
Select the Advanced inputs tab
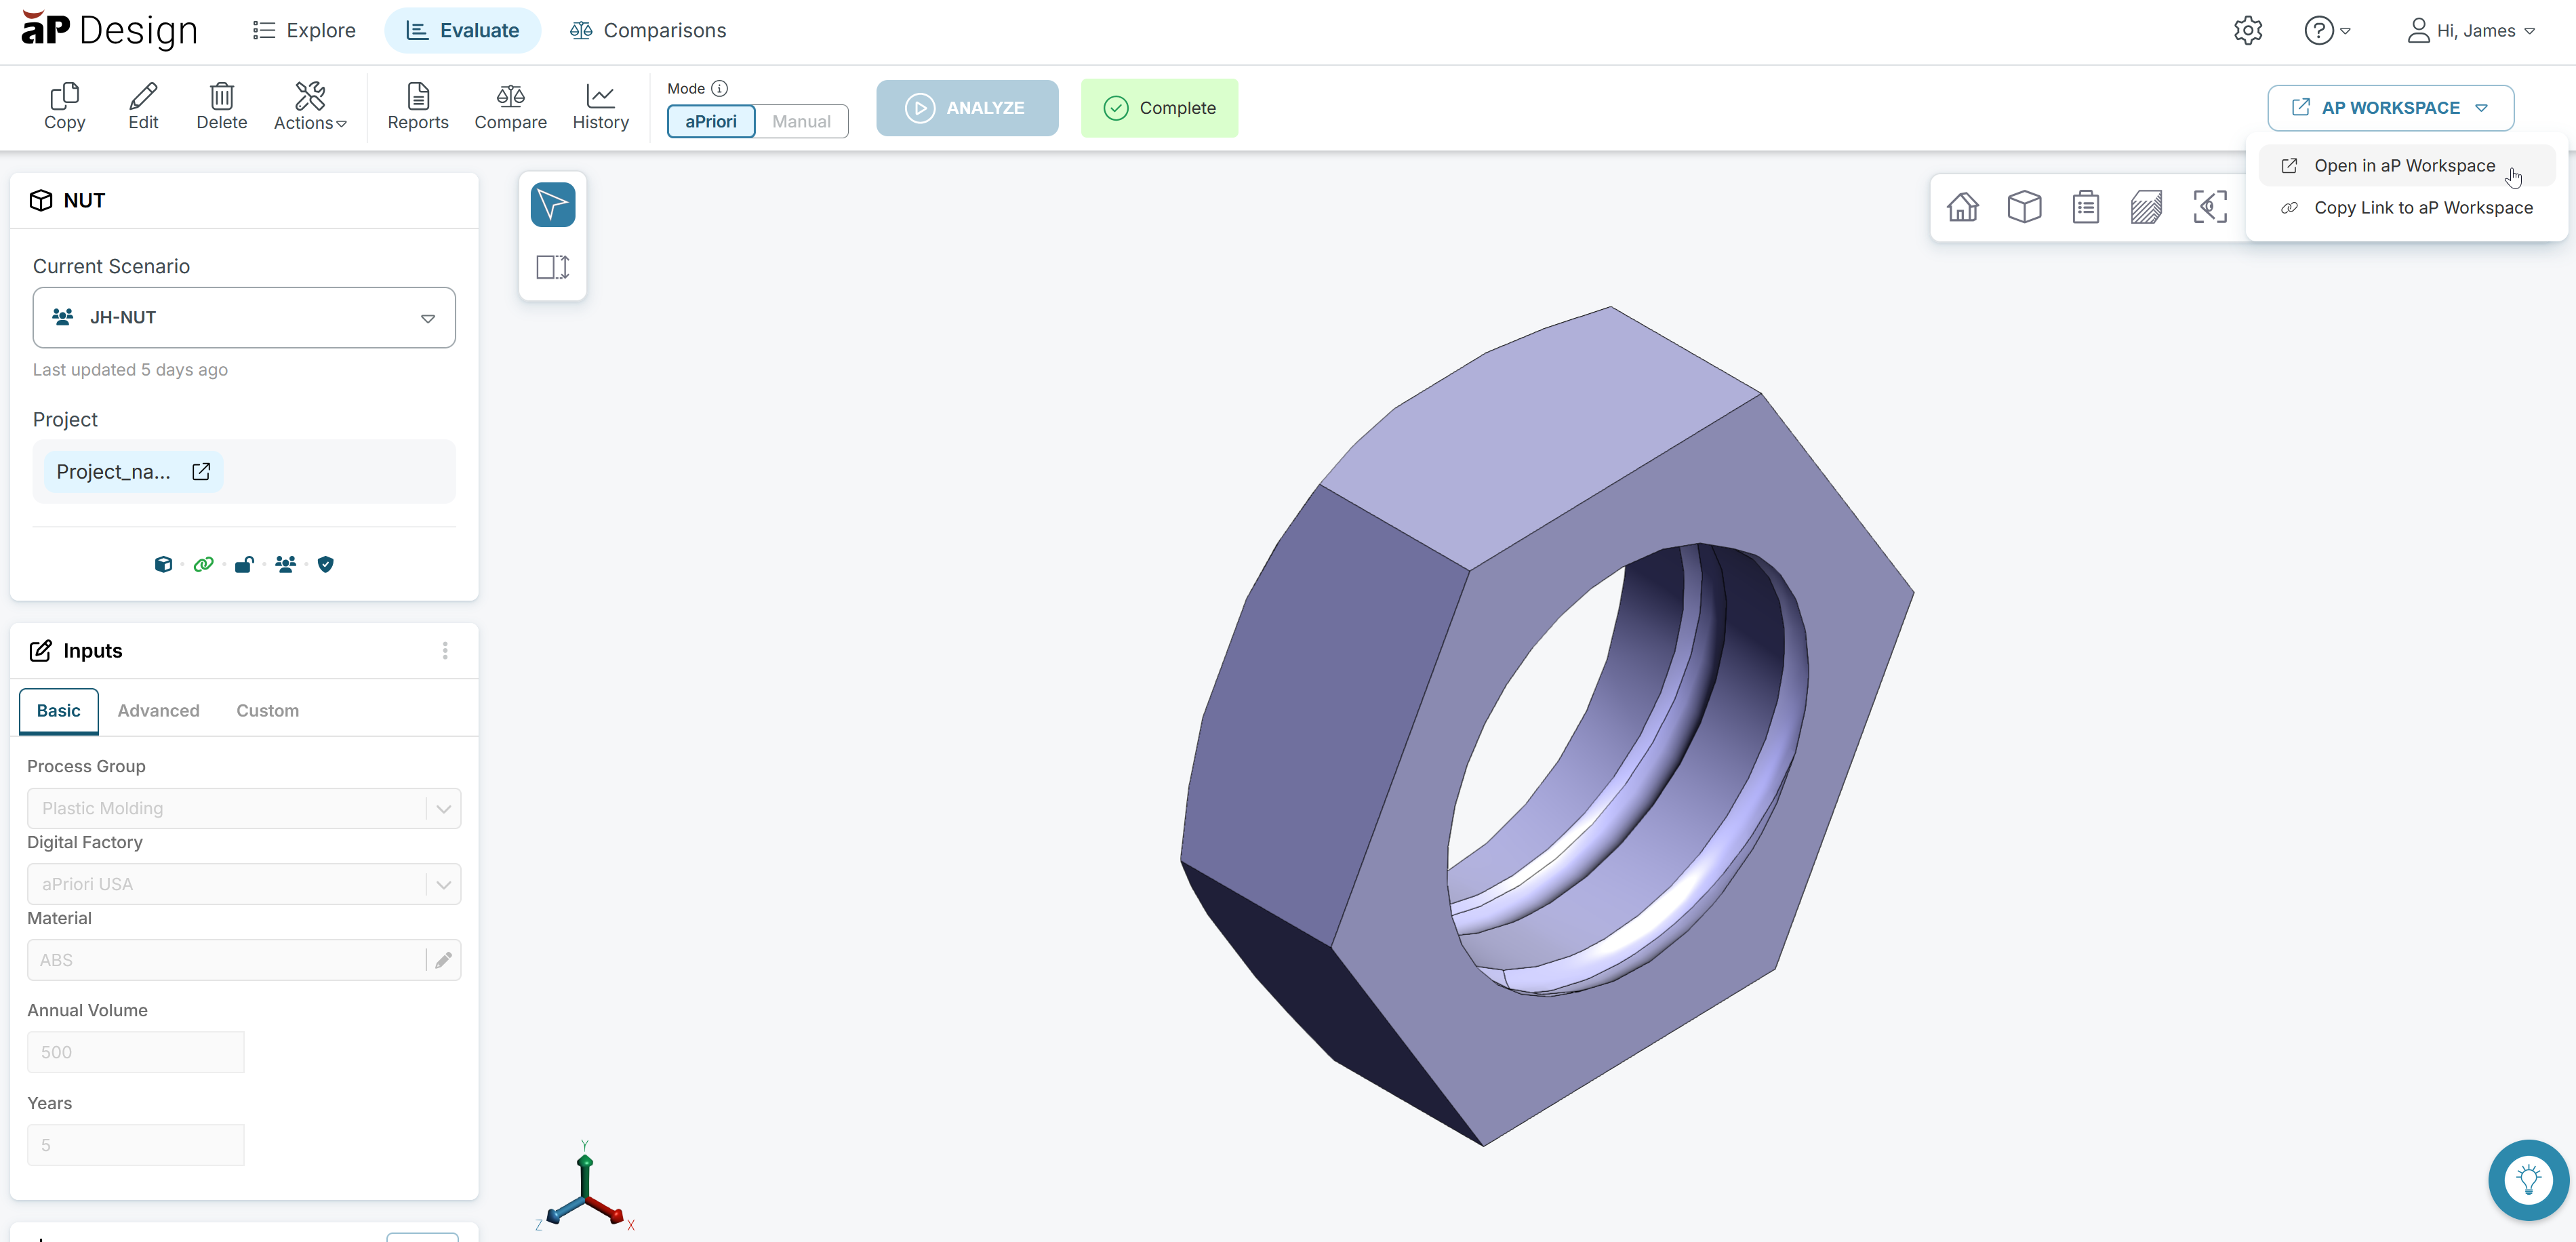(x=158, y=711)
